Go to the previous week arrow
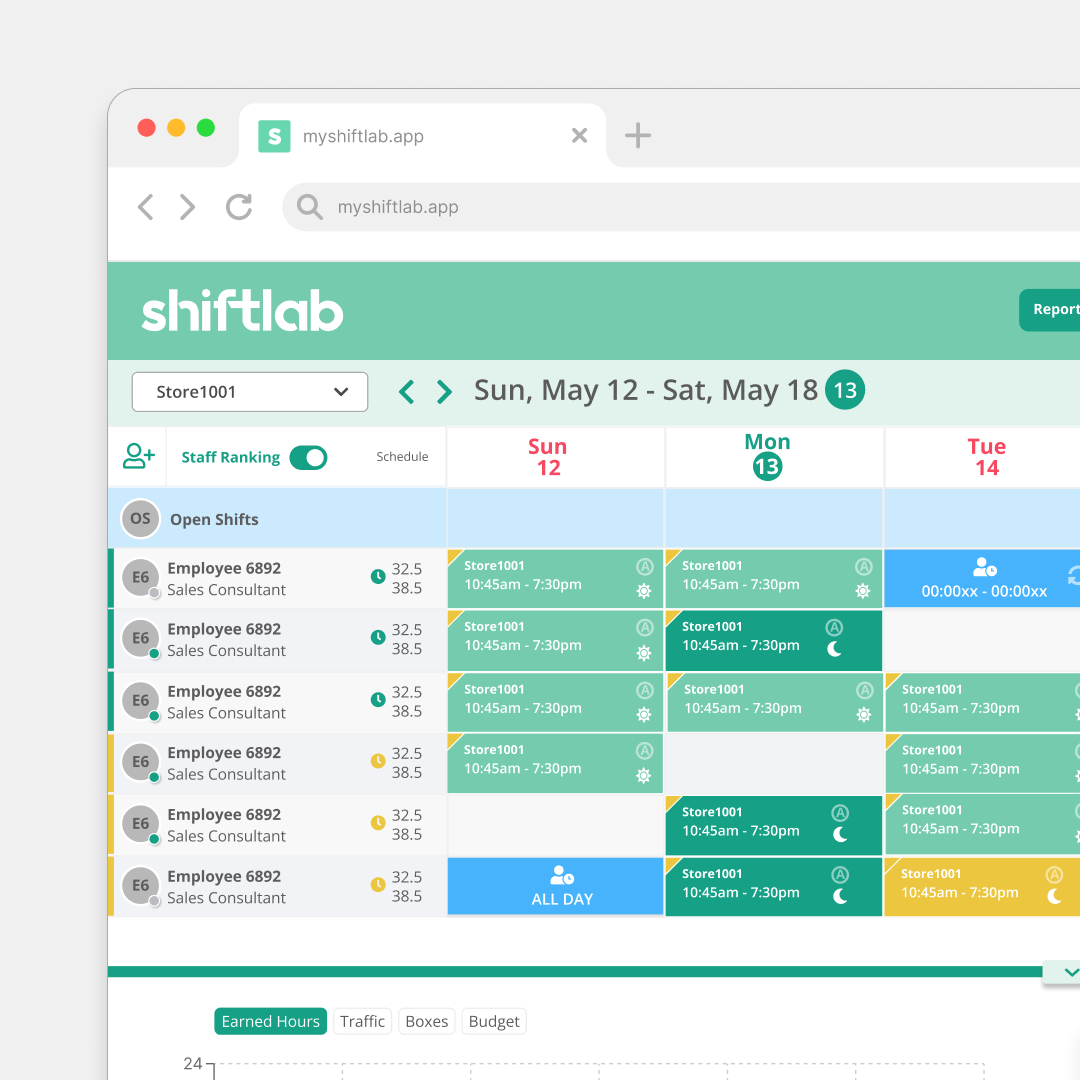The width and height of the screenshot is (1080, 1080). [x=406, y=392]
